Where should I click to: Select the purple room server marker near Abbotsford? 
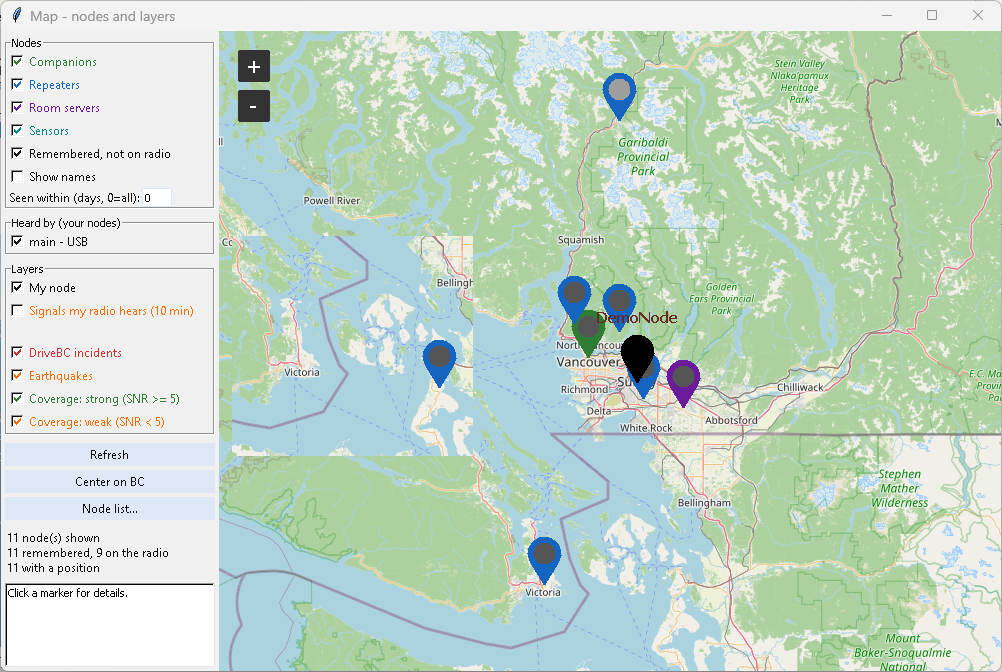pos(684,382)
